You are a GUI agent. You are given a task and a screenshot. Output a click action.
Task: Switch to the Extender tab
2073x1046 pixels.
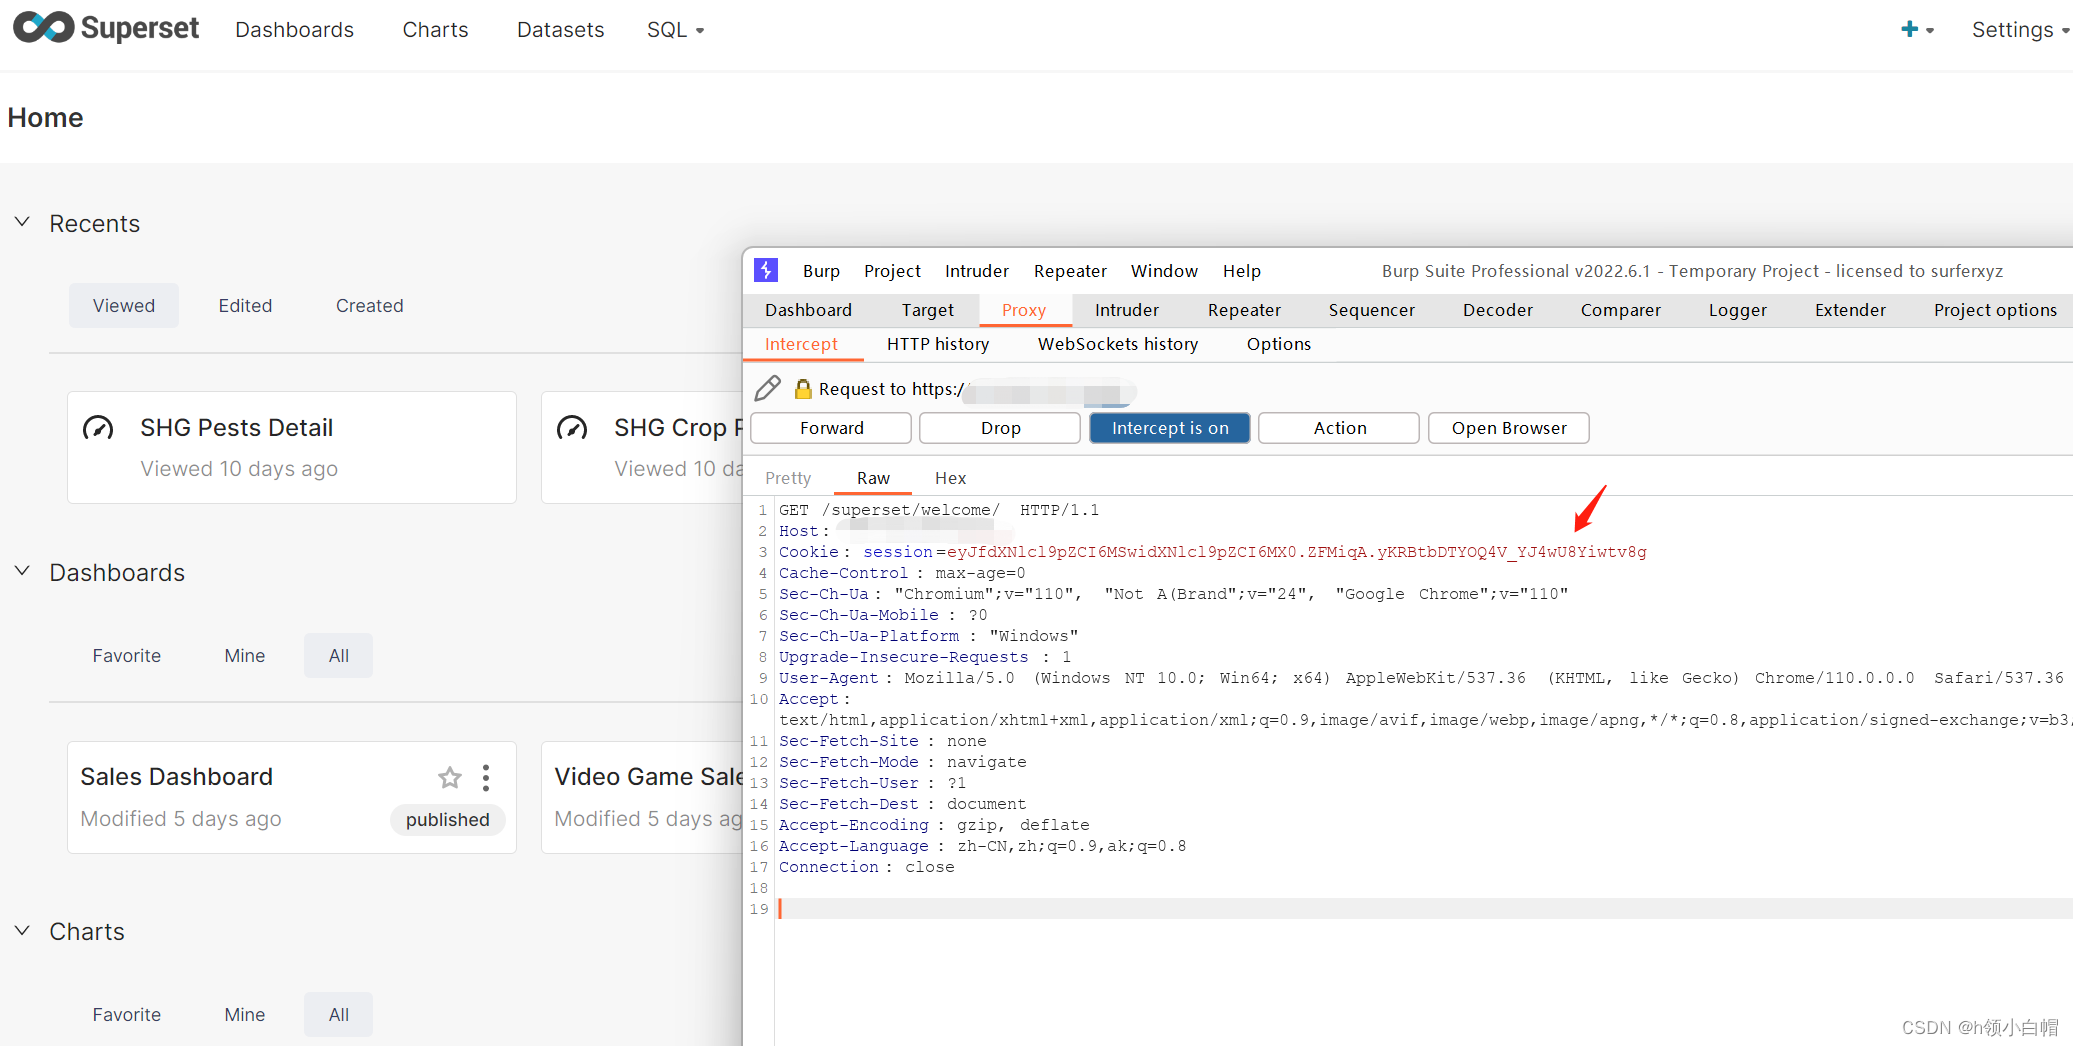click(1851, 310)
